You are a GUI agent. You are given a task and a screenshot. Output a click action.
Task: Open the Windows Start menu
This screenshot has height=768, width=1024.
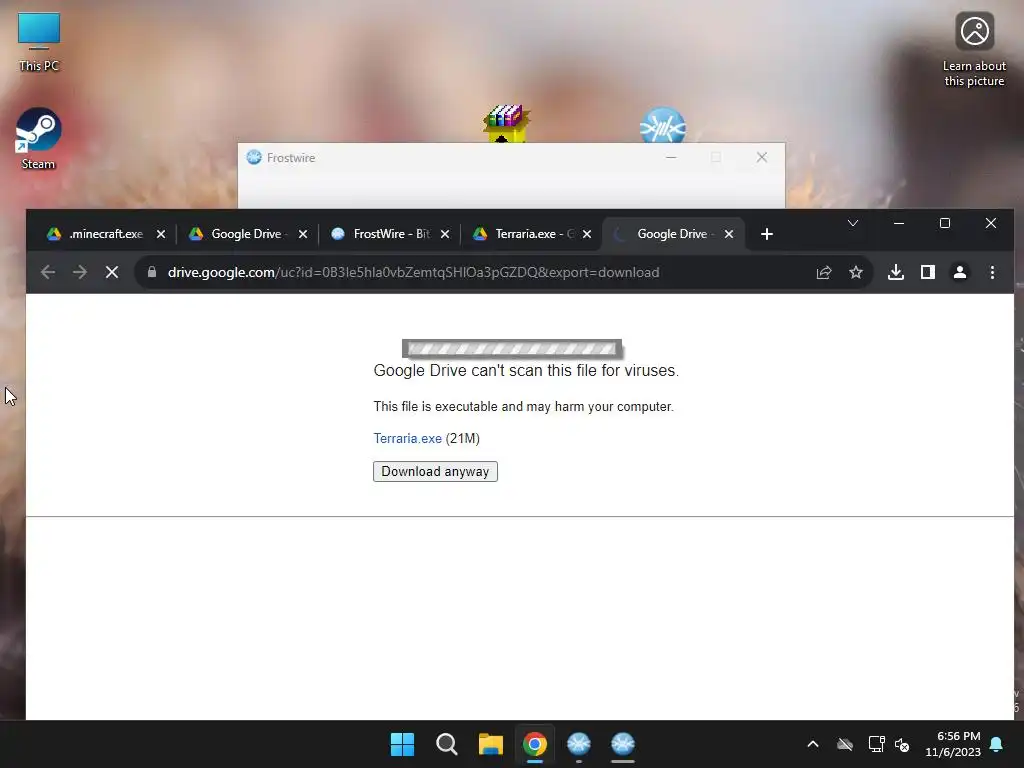402,744
